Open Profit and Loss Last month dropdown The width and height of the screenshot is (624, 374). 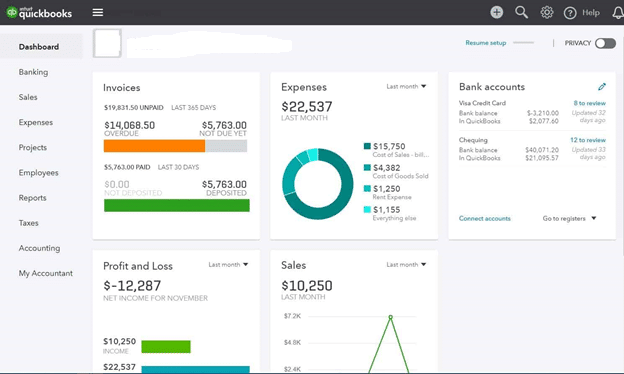(x=228, y=265)
